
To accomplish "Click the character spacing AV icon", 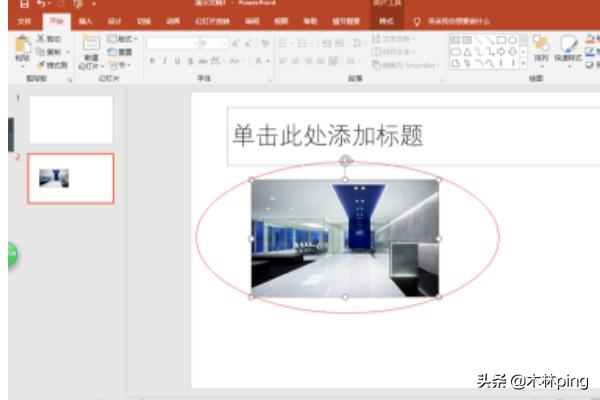I will click(216, 60).
